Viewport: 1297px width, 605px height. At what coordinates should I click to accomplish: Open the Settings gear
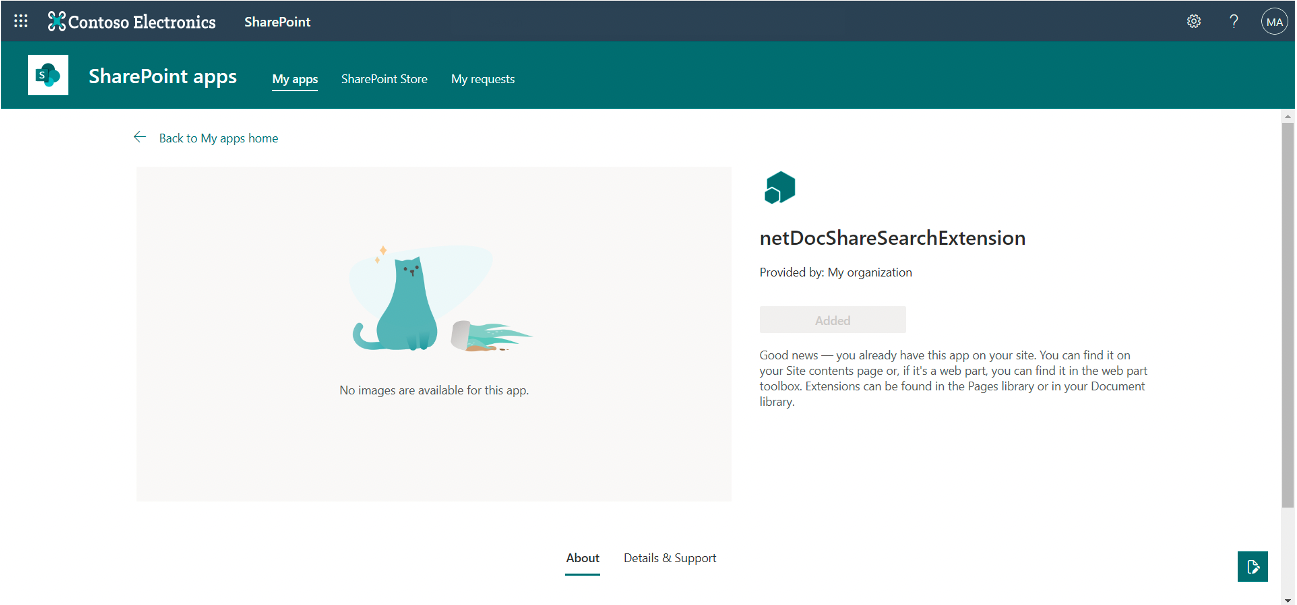pyautogui.click(x=1194, y=21)
